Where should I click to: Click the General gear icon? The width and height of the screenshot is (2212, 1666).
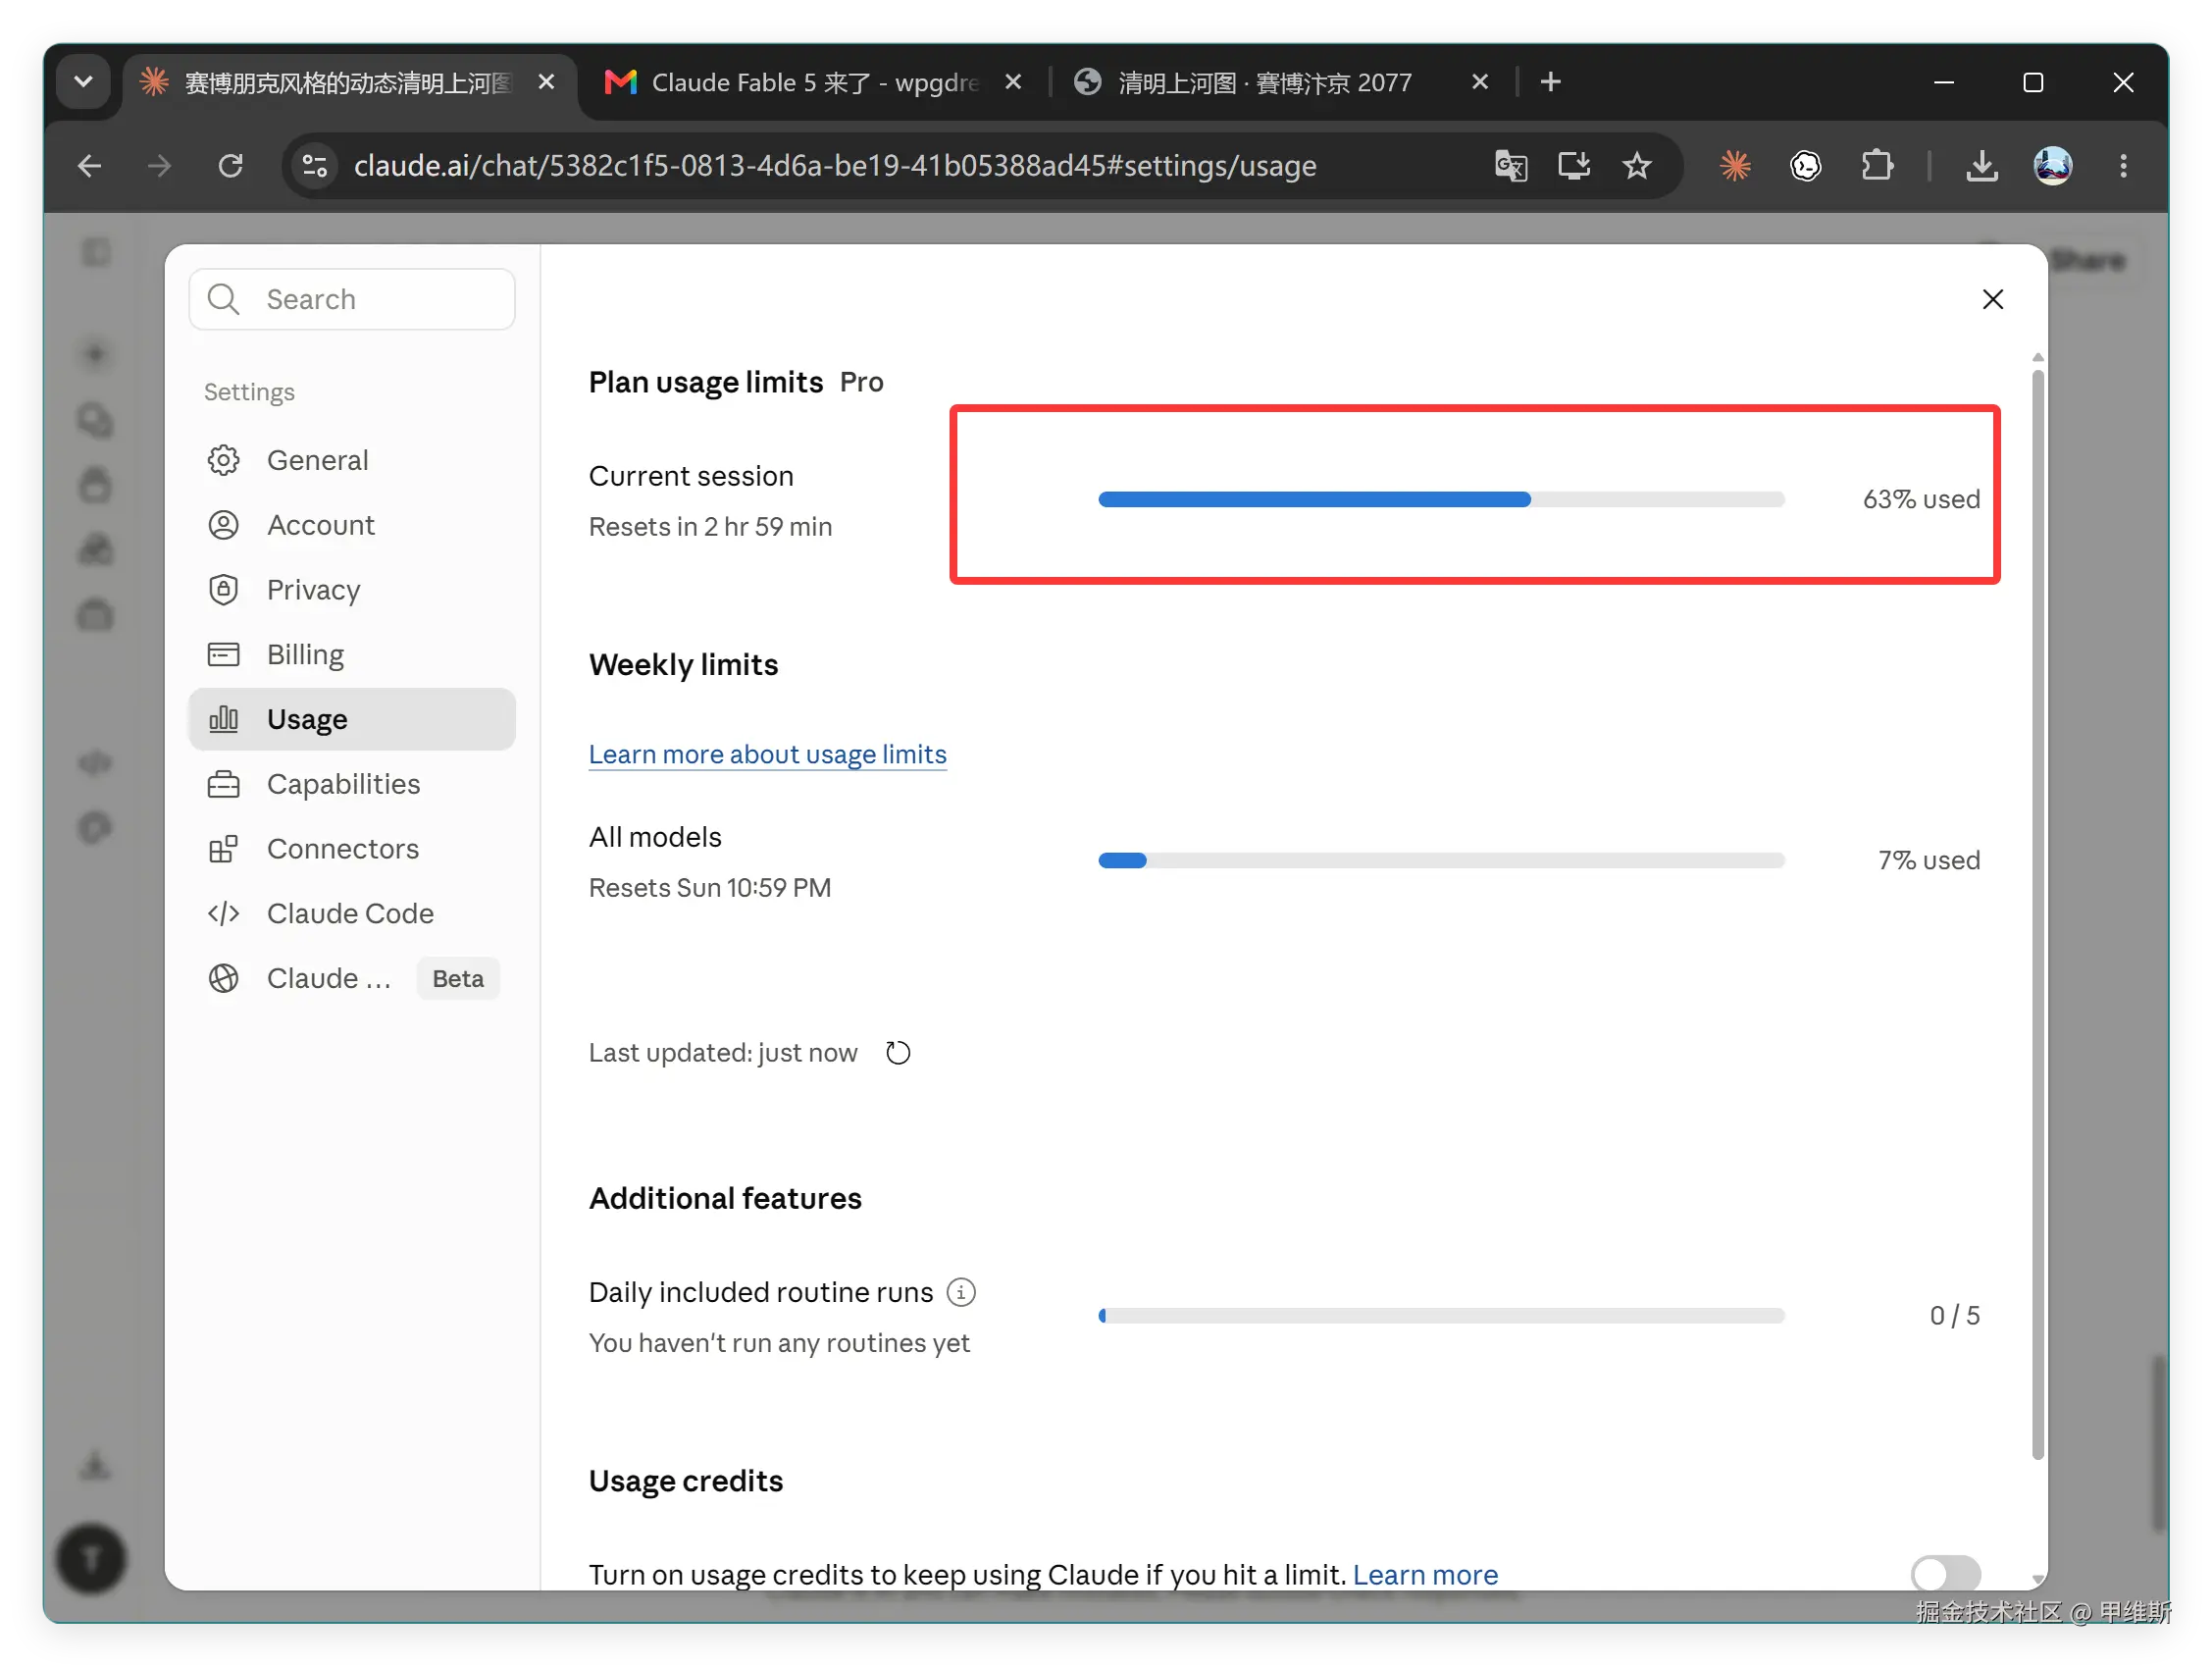223,460
